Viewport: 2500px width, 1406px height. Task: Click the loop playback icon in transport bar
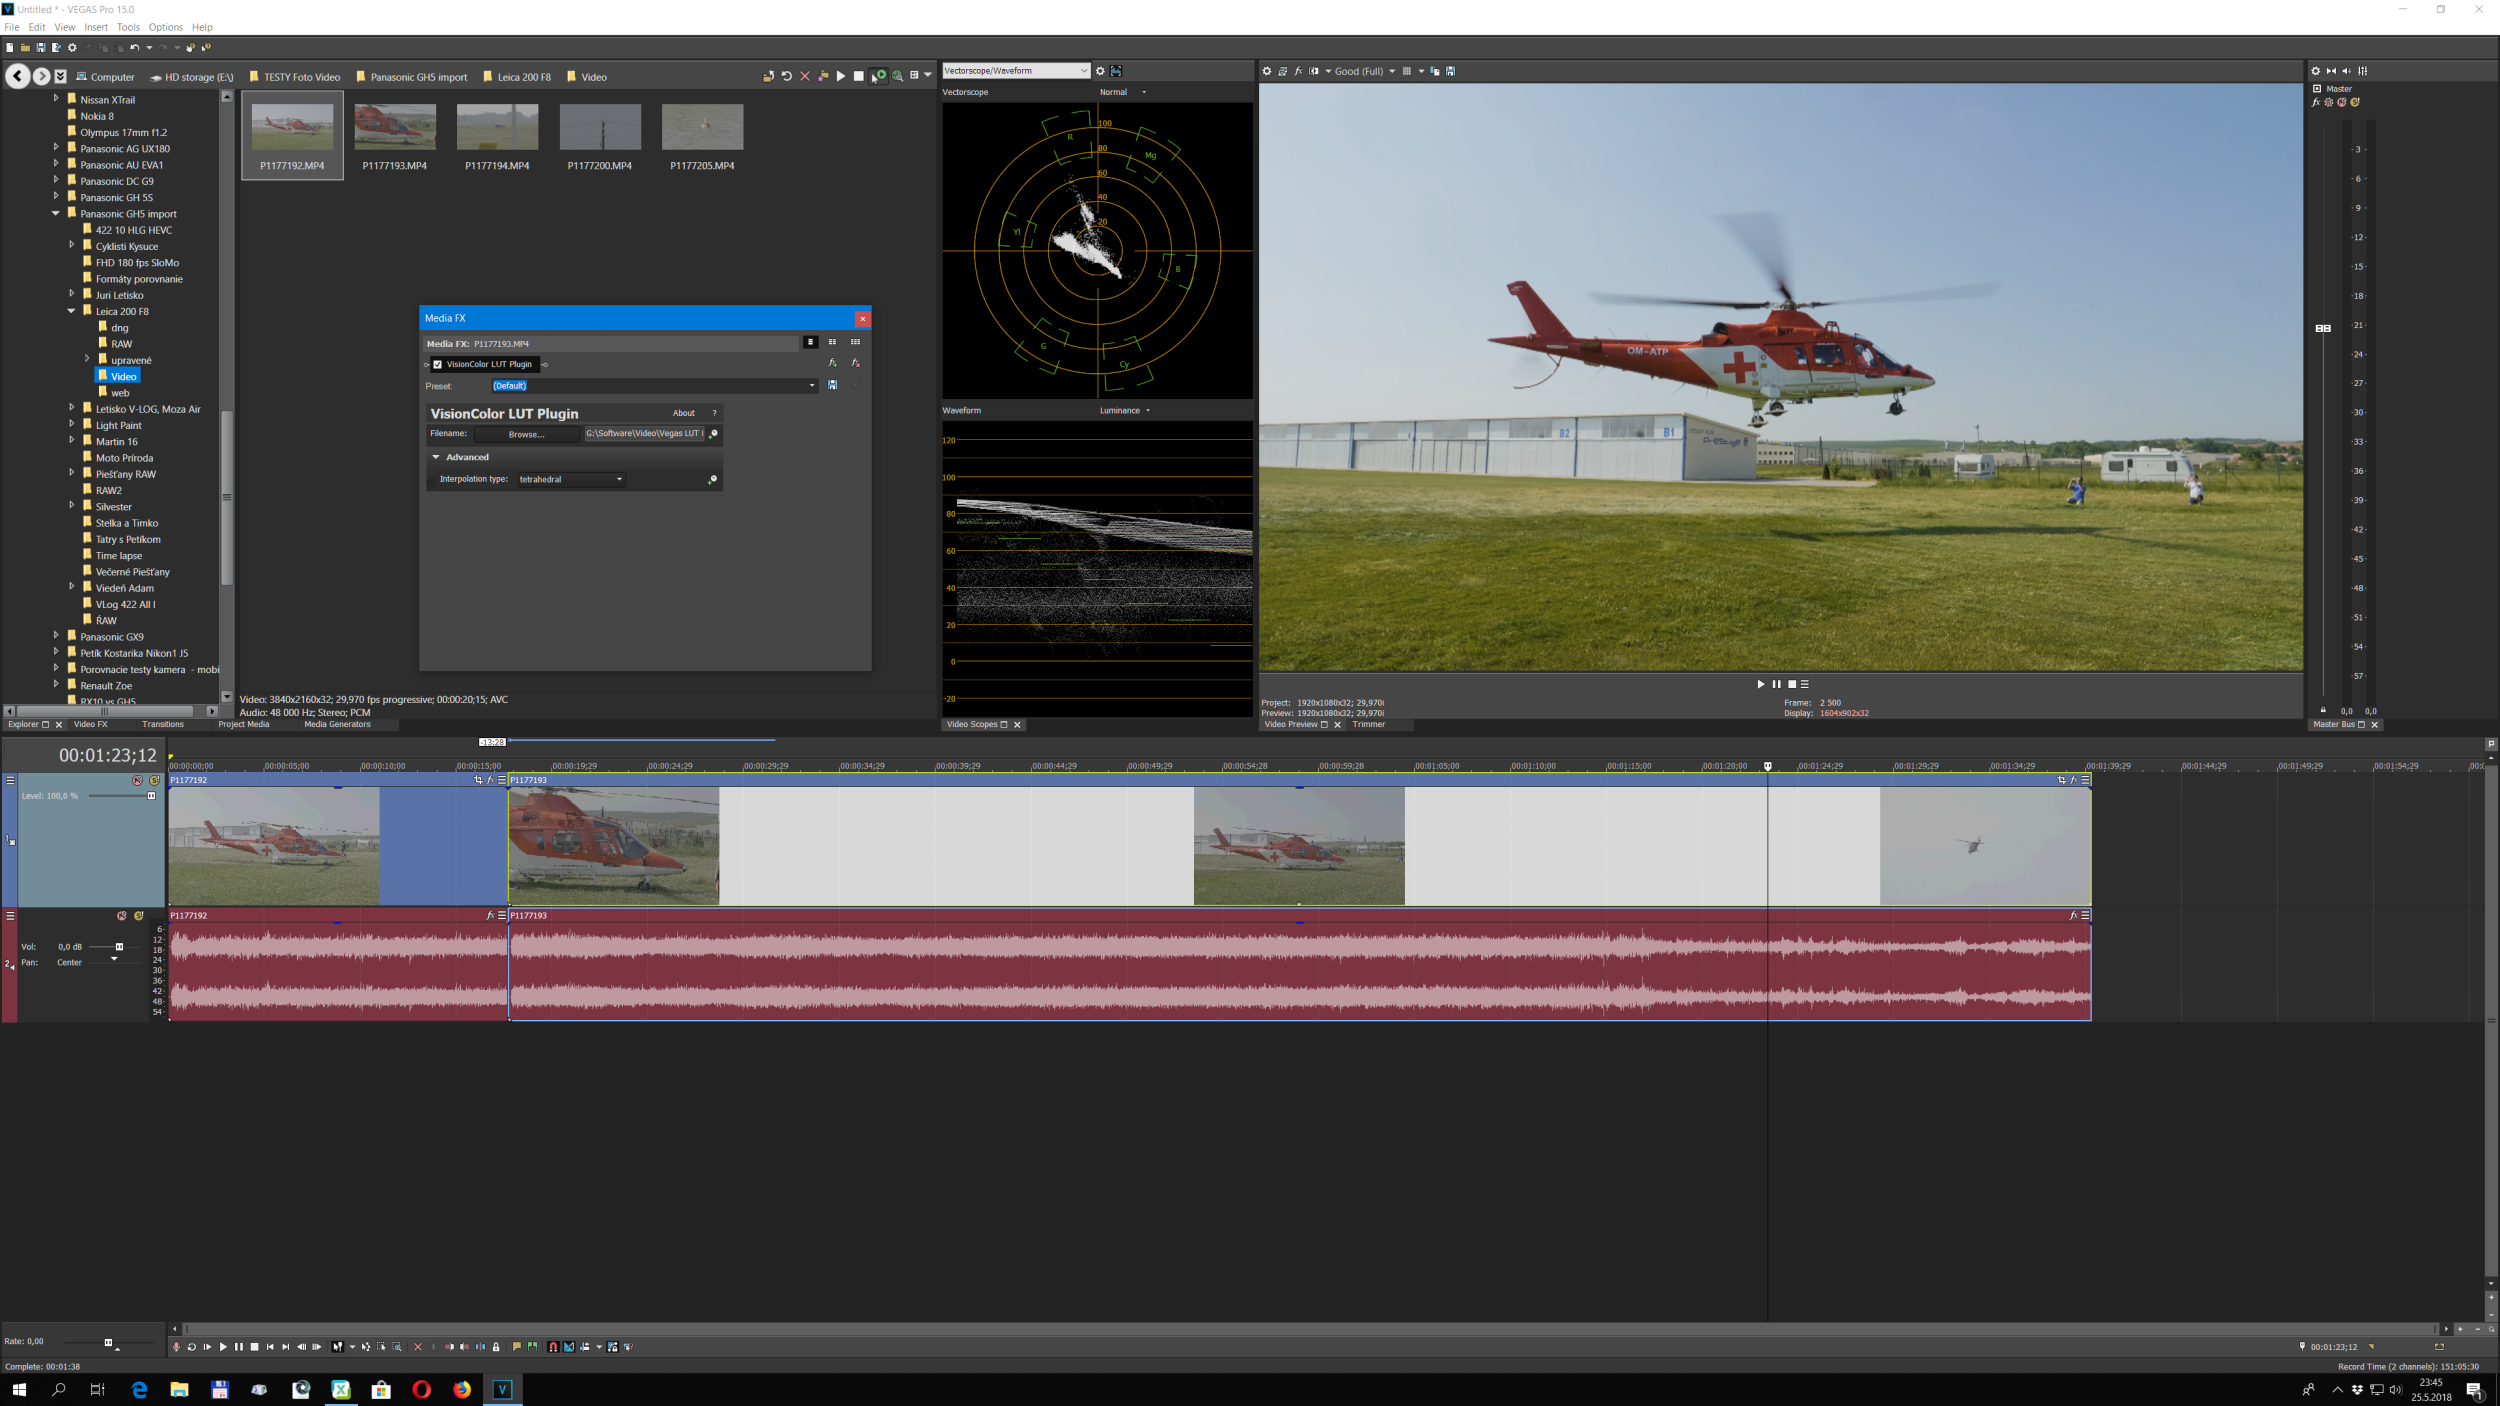click(191, 1347)
